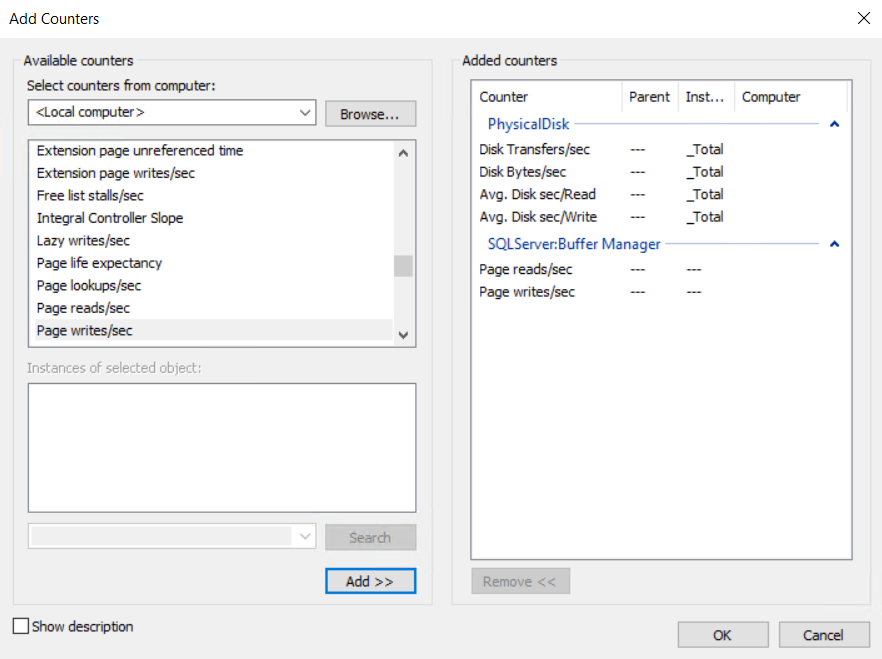Cancel the Add Counters dialog

824,635
